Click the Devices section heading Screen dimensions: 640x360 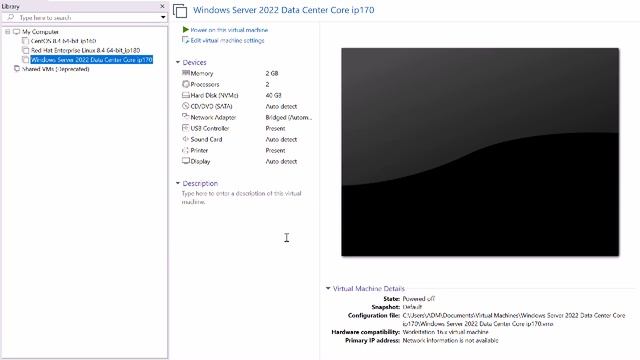tap(194, 62)
